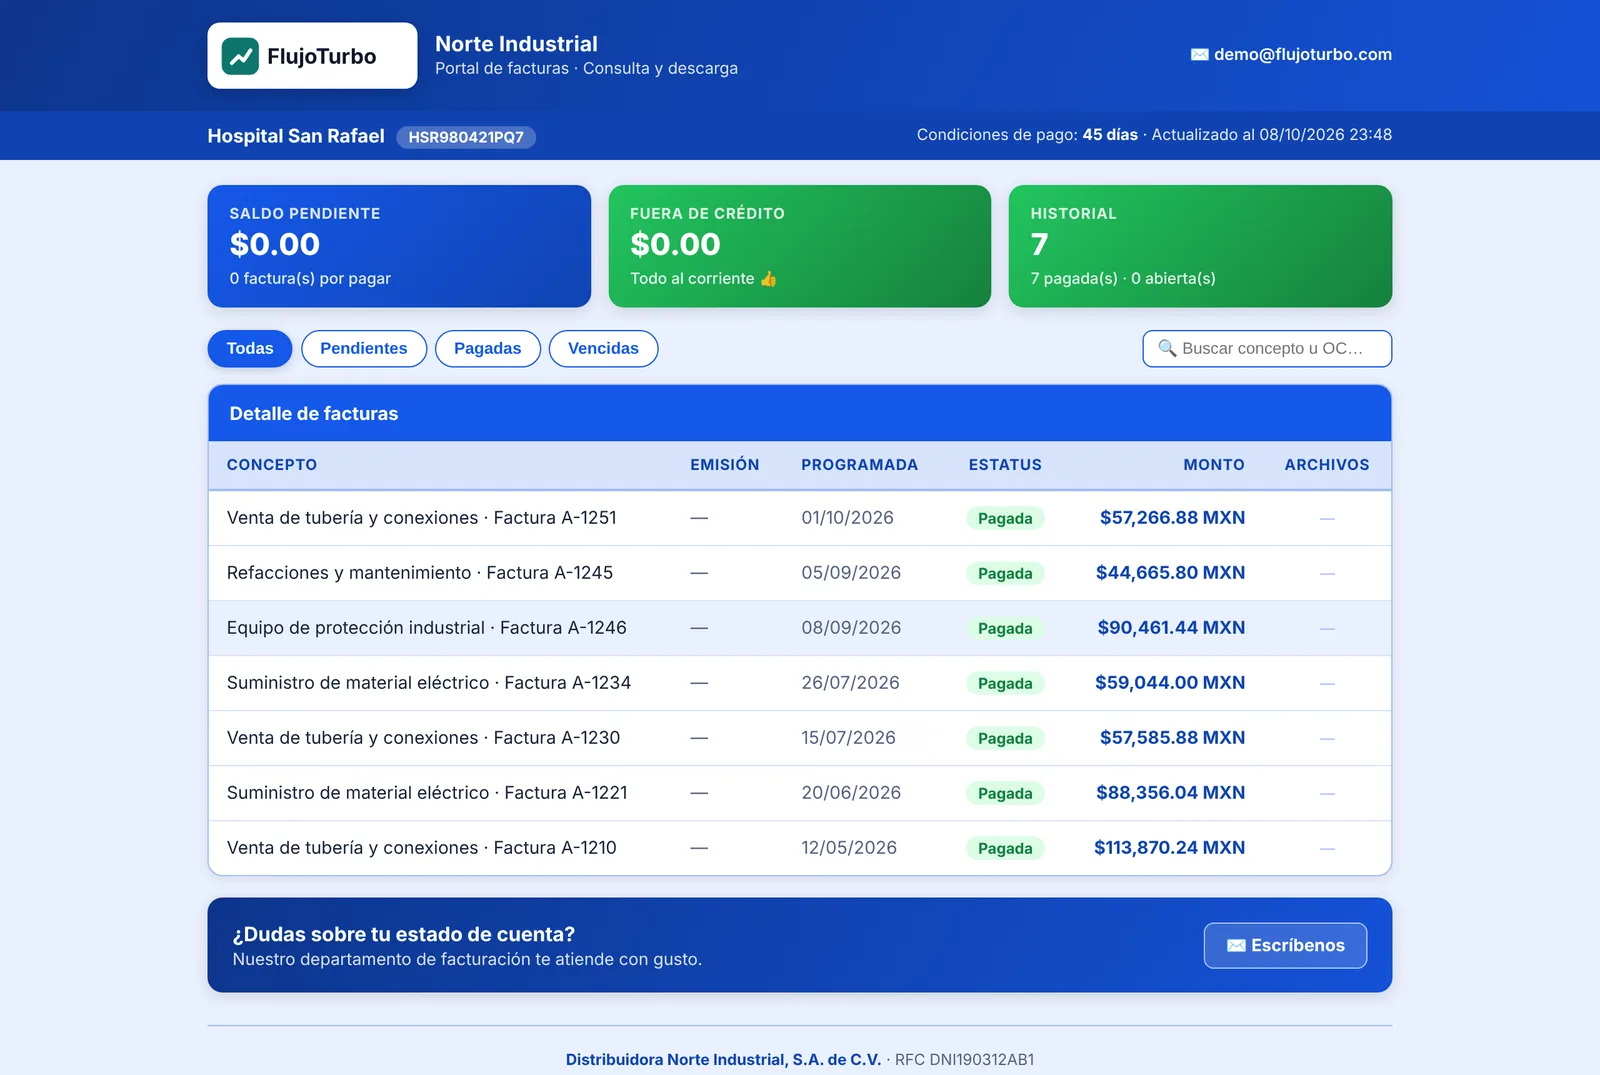The height and width of the screenshot is (1075, 1600).
Task: Click the envelope icon on Escríbenos button
Action: 1236,946
